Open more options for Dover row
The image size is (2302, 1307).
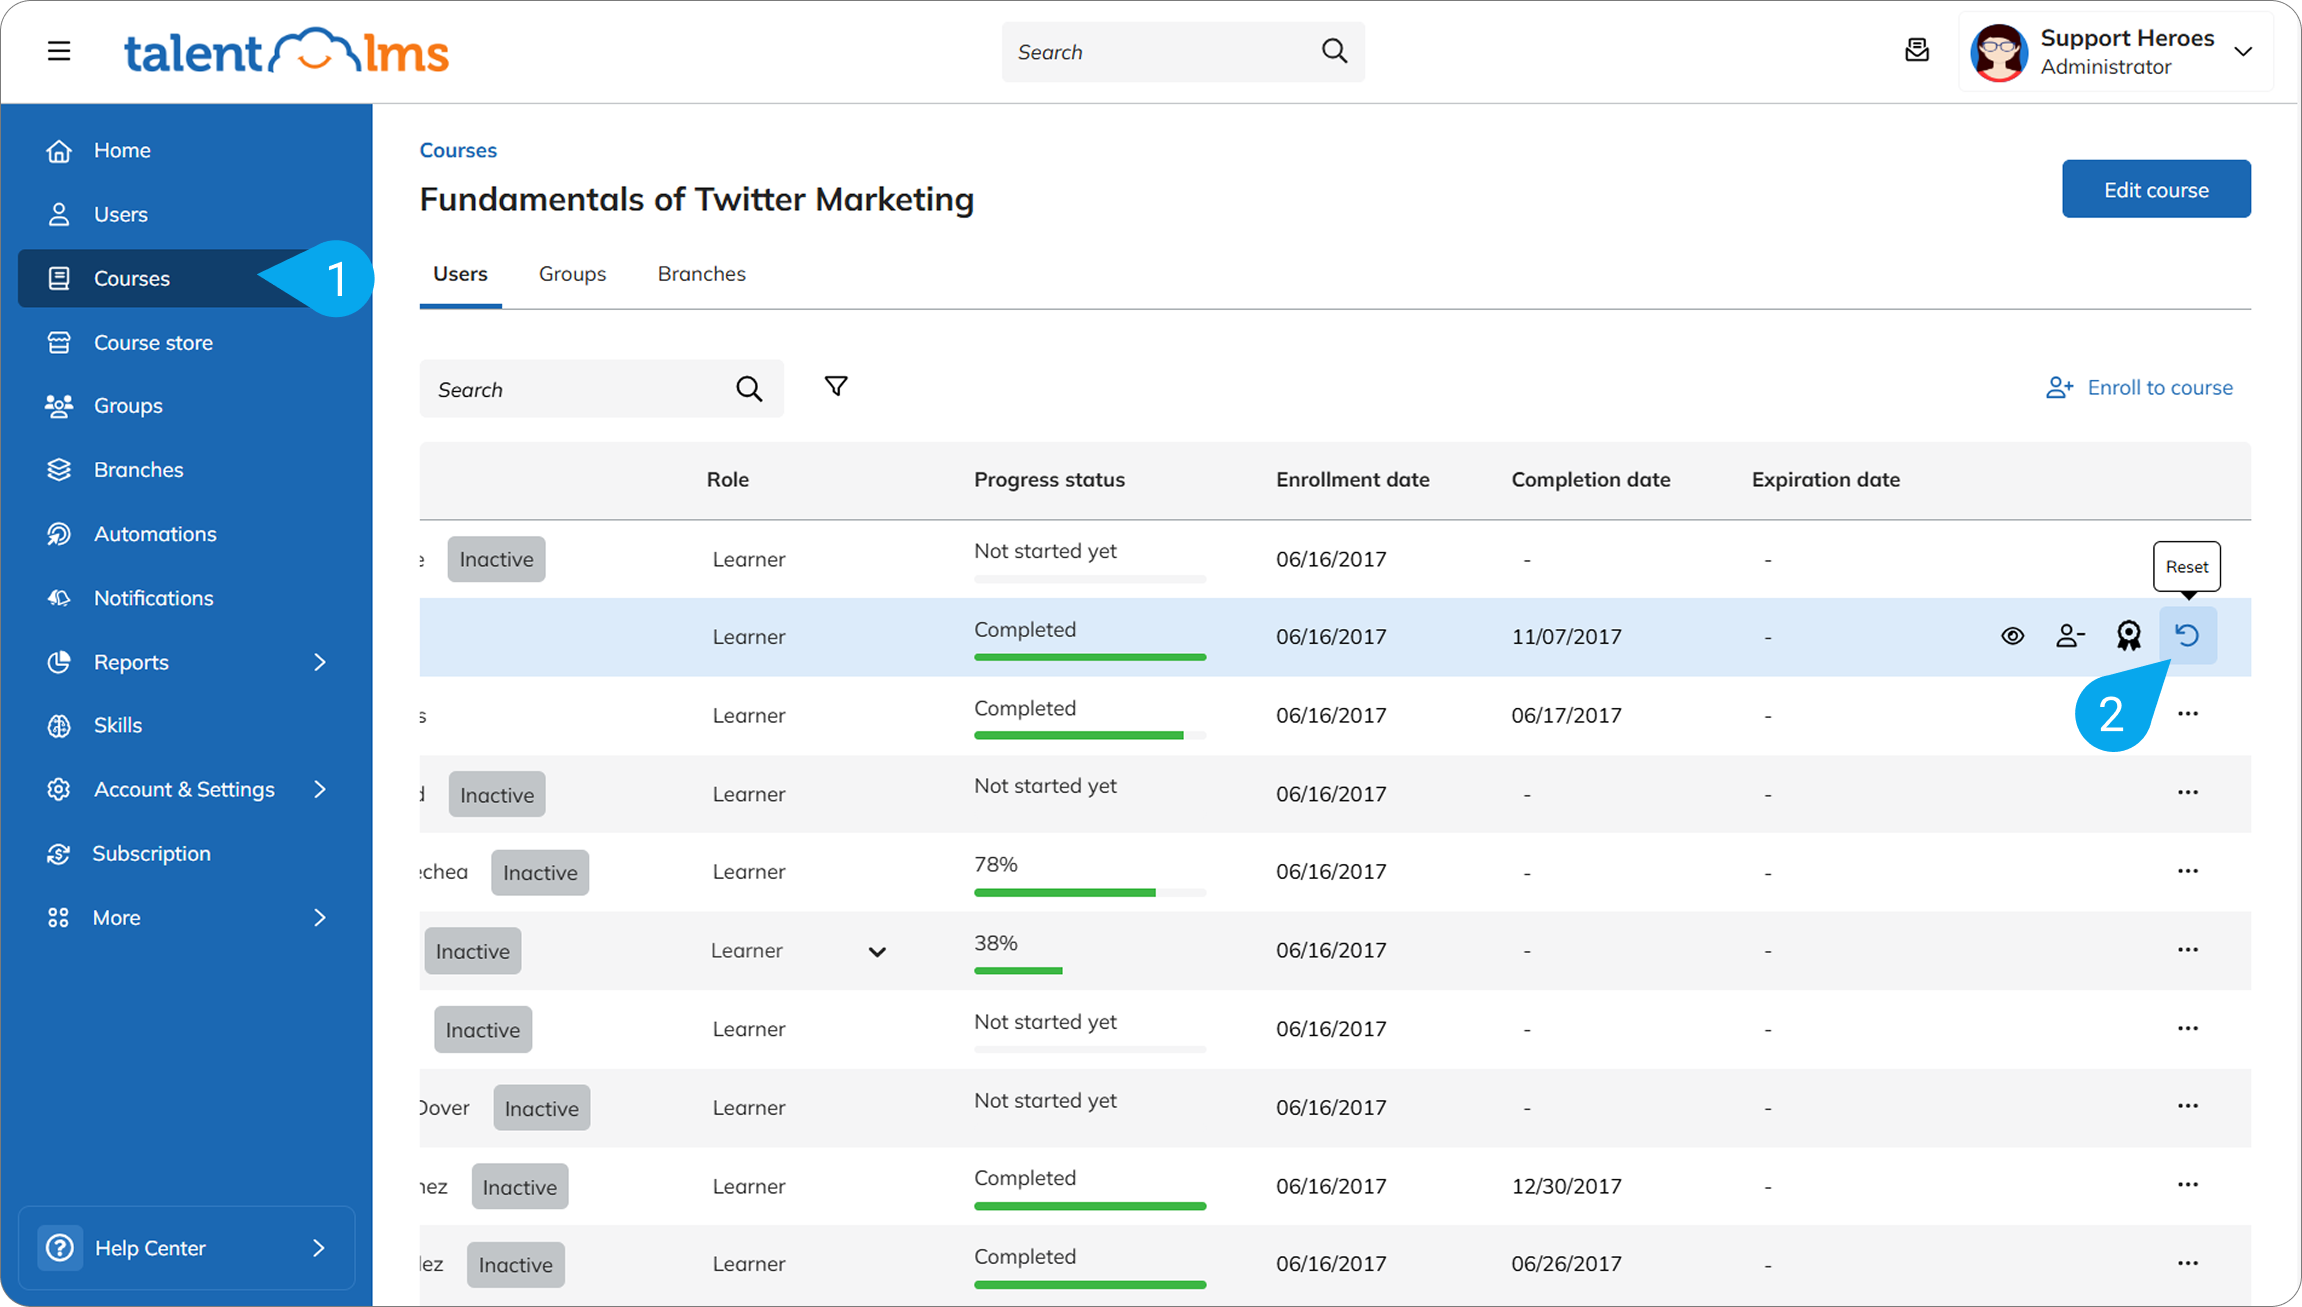(2188, 1106)
